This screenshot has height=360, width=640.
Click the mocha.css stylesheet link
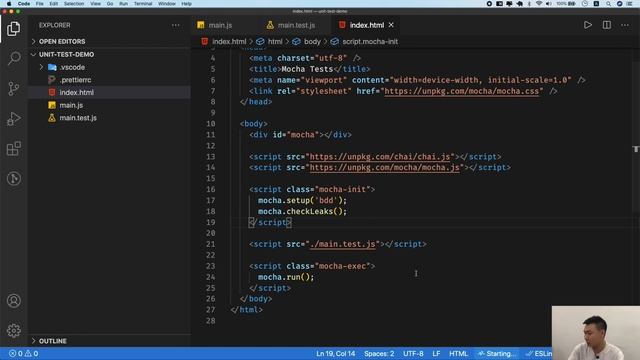point(461,91)
